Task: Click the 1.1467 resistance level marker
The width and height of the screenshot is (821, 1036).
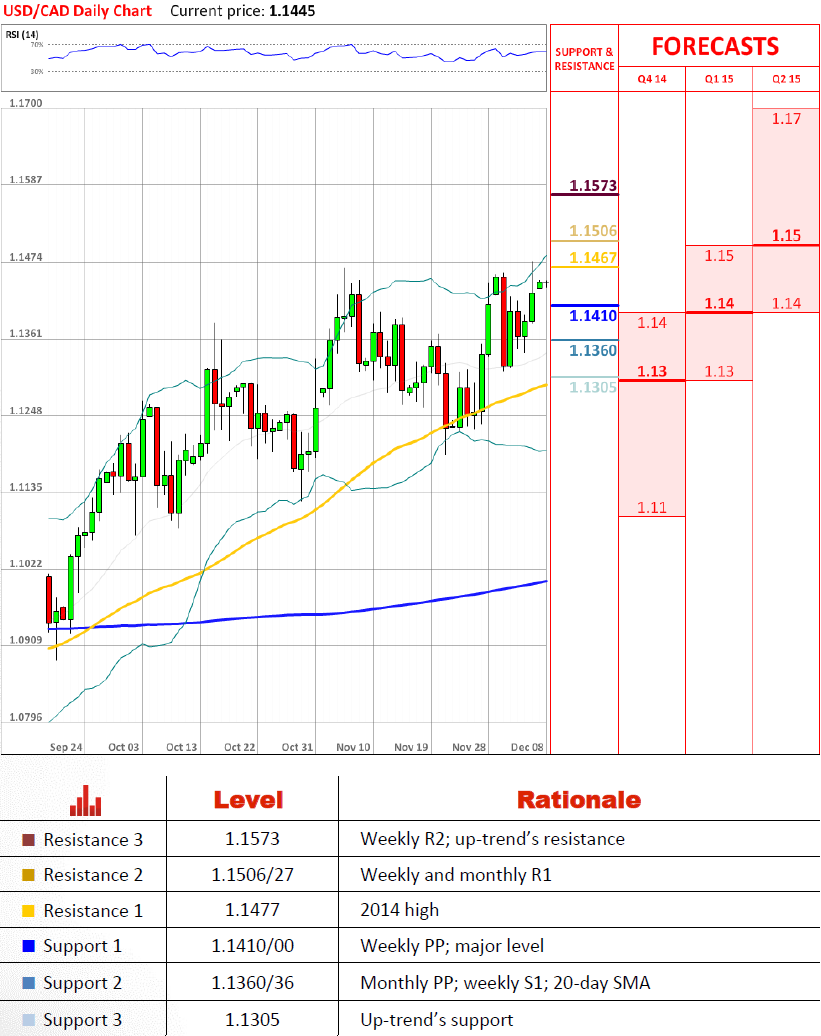Action: pos(593,258)
